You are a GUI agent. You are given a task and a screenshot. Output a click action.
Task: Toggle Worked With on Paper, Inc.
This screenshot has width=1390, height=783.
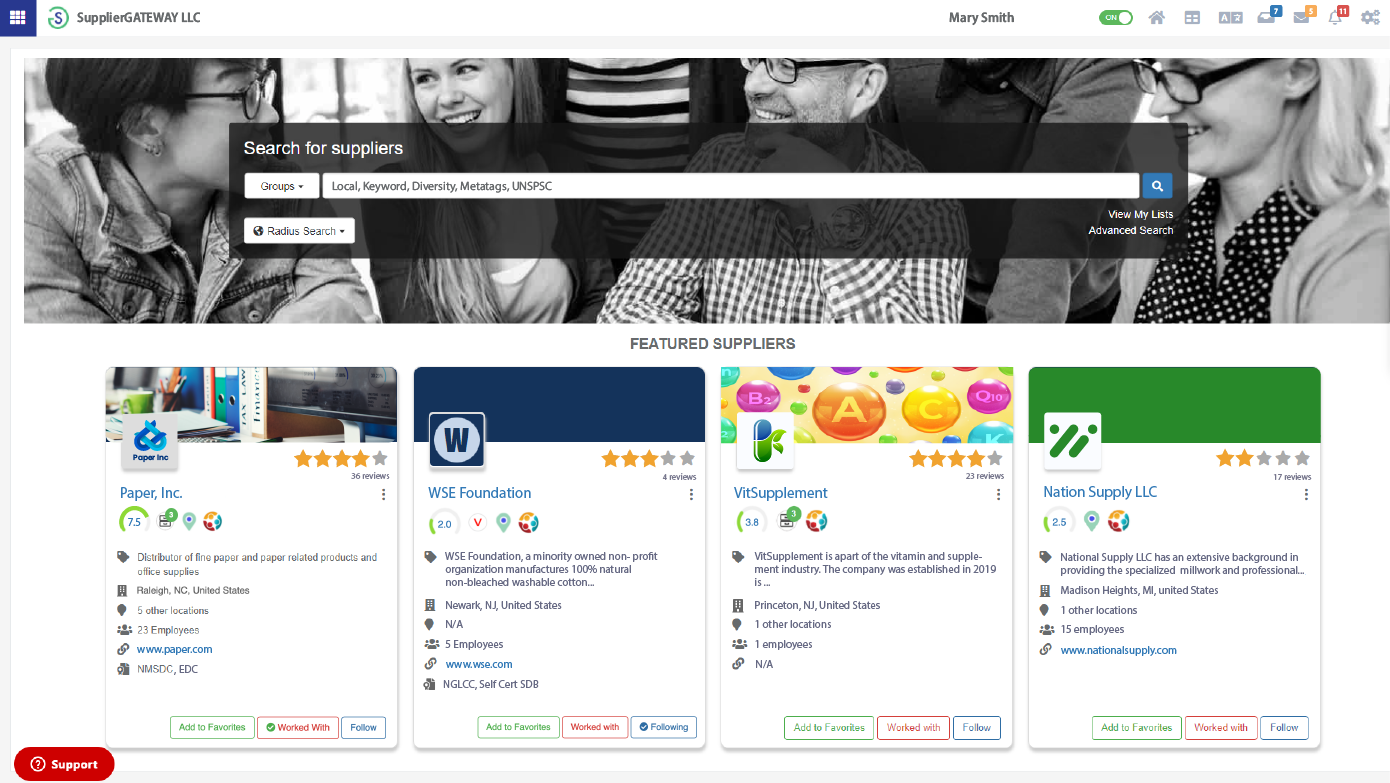pos(297,727)
